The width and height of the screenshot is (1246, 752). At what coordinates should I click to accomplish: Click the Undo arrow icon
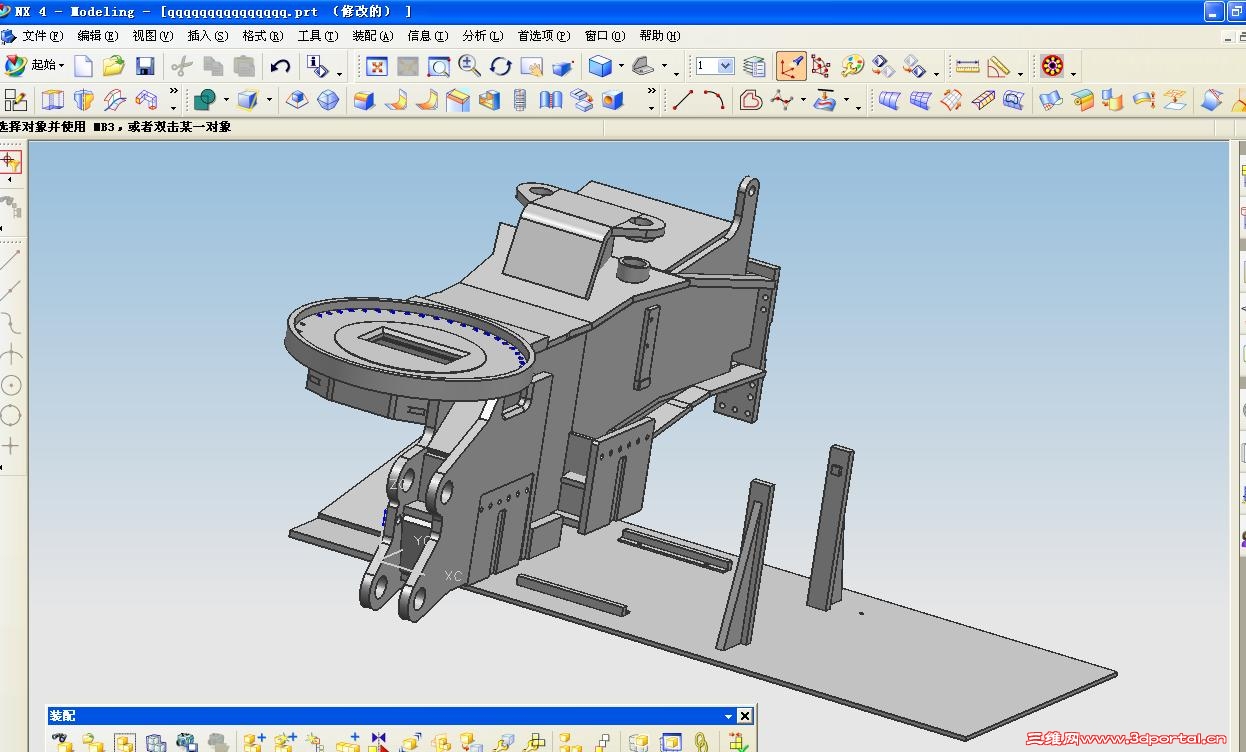click(x=281, y=67)
